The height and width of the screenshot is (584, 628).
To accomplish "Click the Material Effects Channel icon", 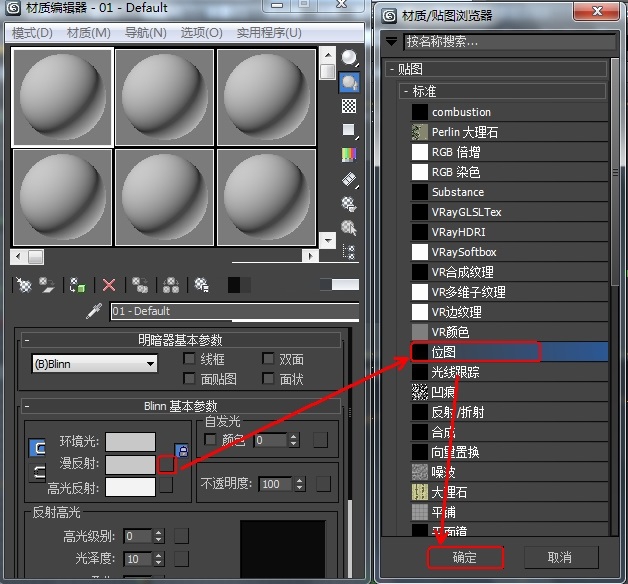I will pos(239,285).
